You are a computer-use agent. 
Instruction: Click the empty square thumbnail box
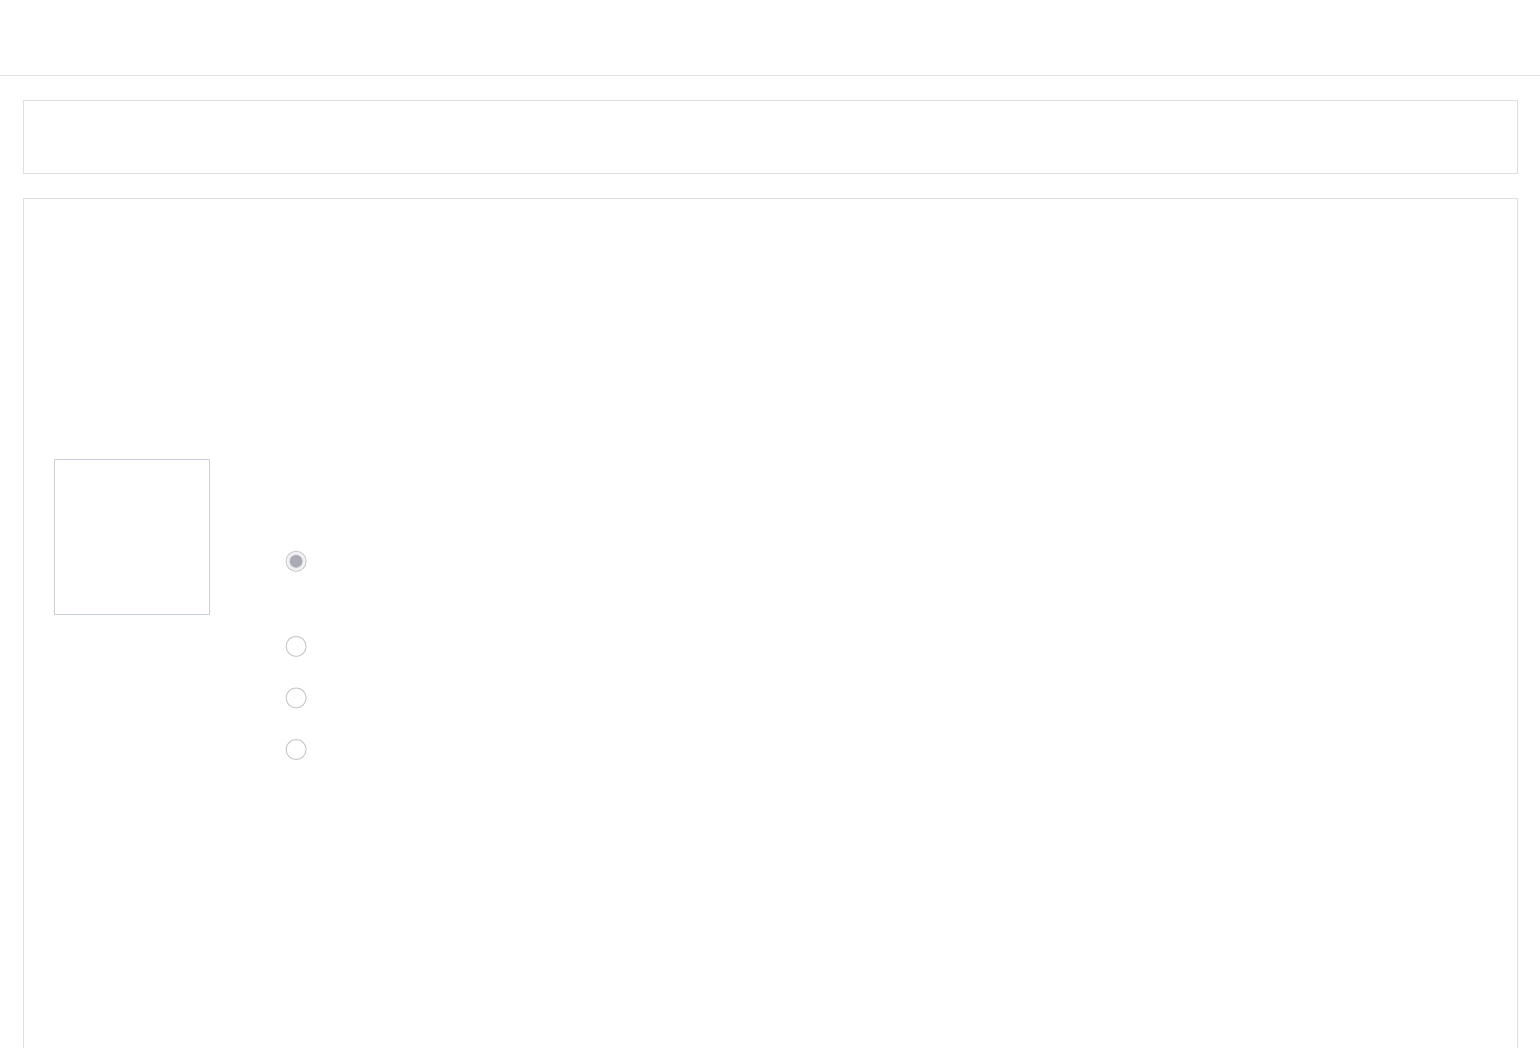[132, 537]
